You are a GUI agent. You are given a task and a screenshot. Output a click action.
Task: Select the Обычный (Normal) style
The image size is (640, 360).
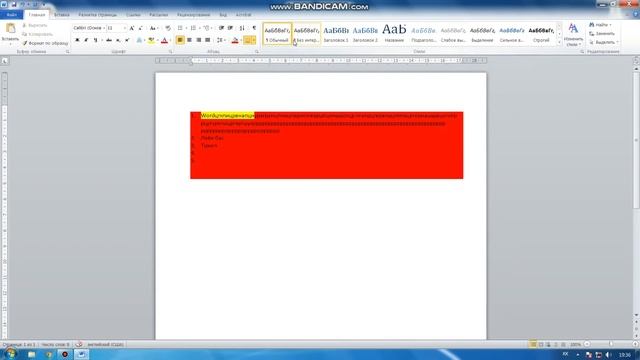coord(277,33)
